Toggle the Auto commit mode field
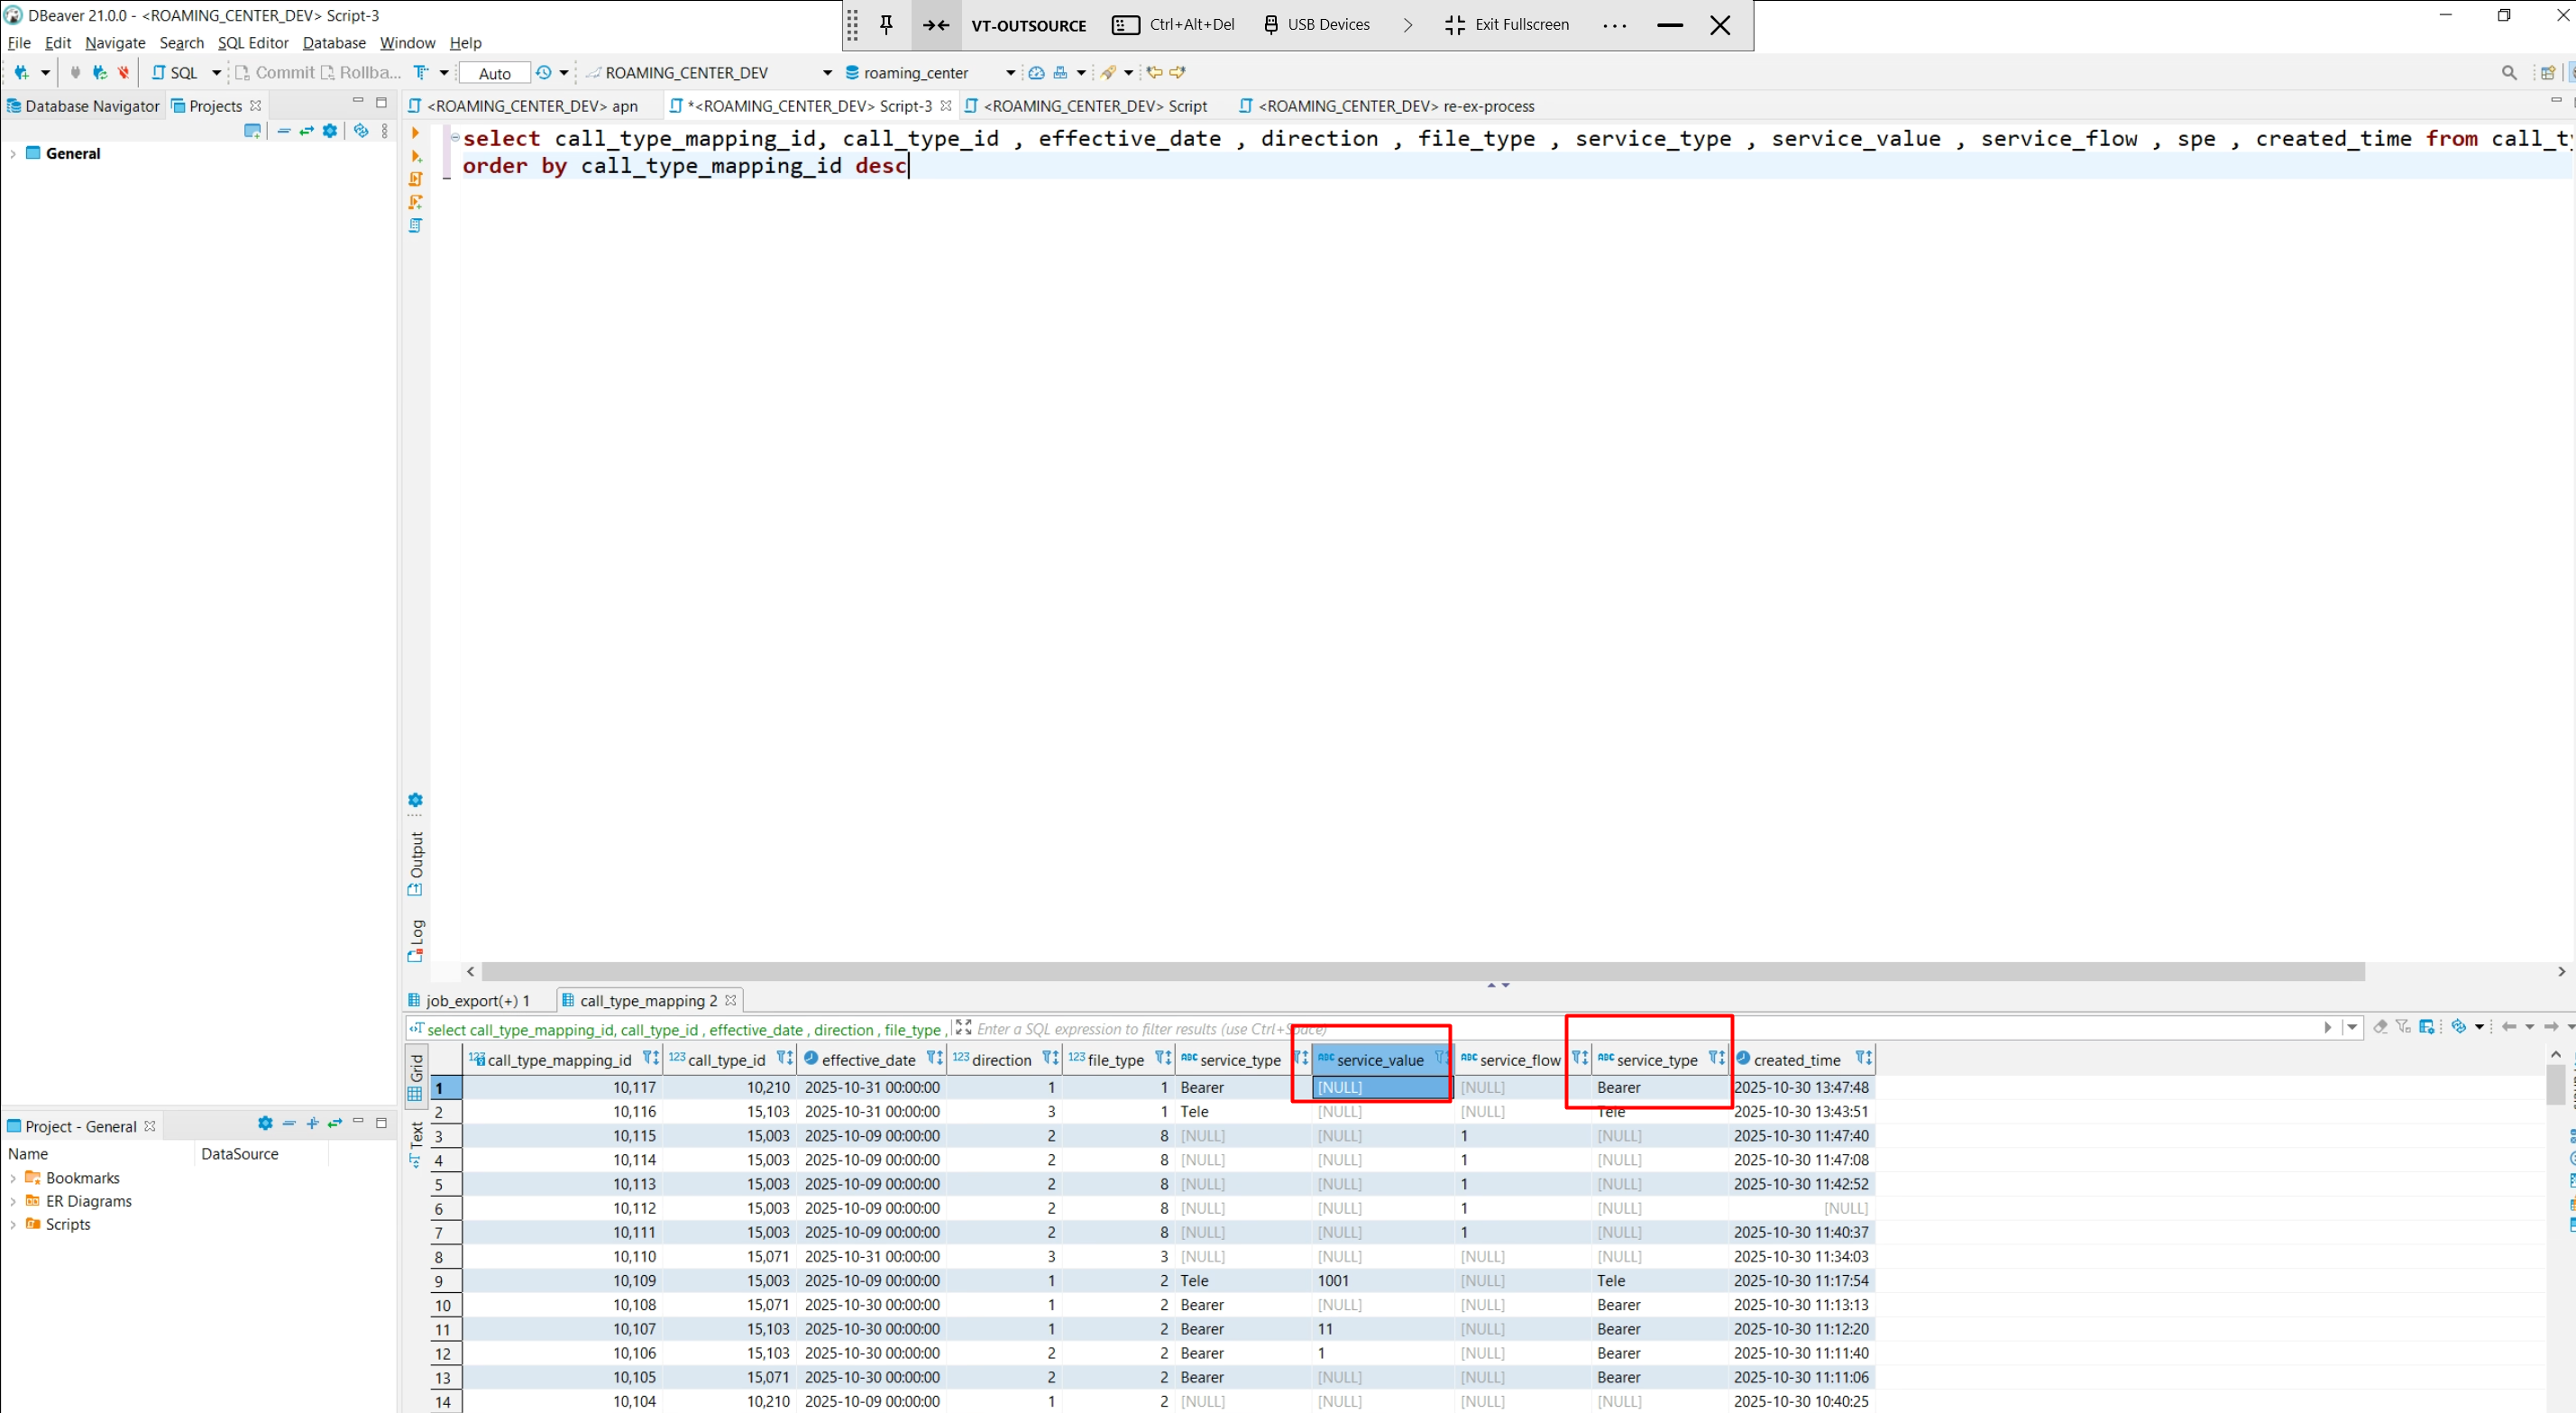The image size is (2576, 1413). click(494, 73)
